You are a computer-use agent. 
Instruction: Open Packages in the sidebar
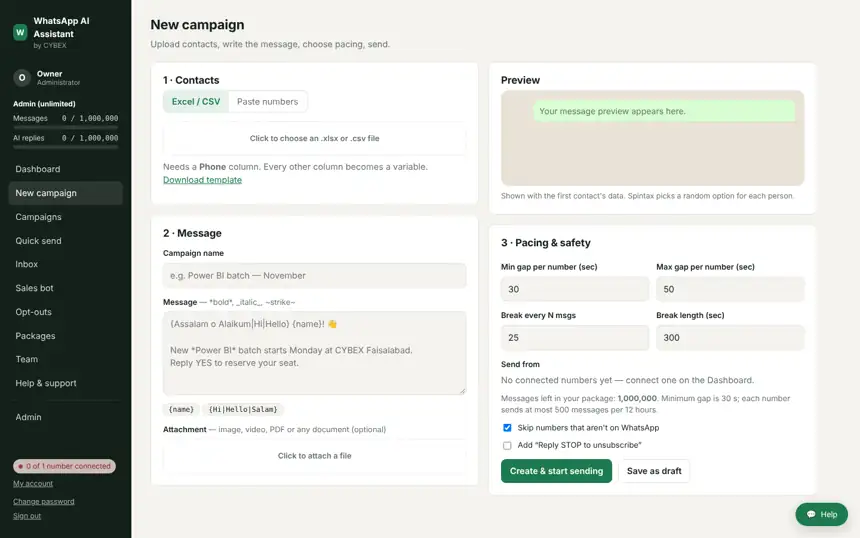click(65, 336)
